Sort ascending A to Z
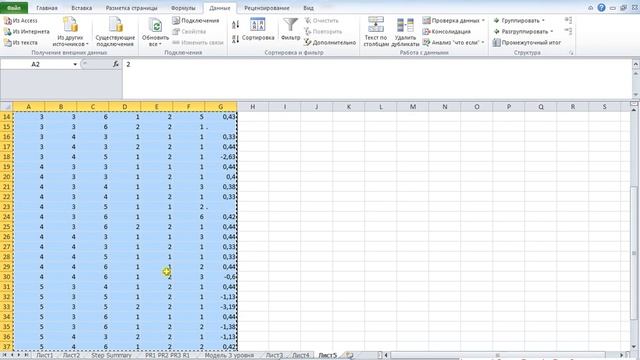The image size is (640, 360). click(x=236, y=24)
